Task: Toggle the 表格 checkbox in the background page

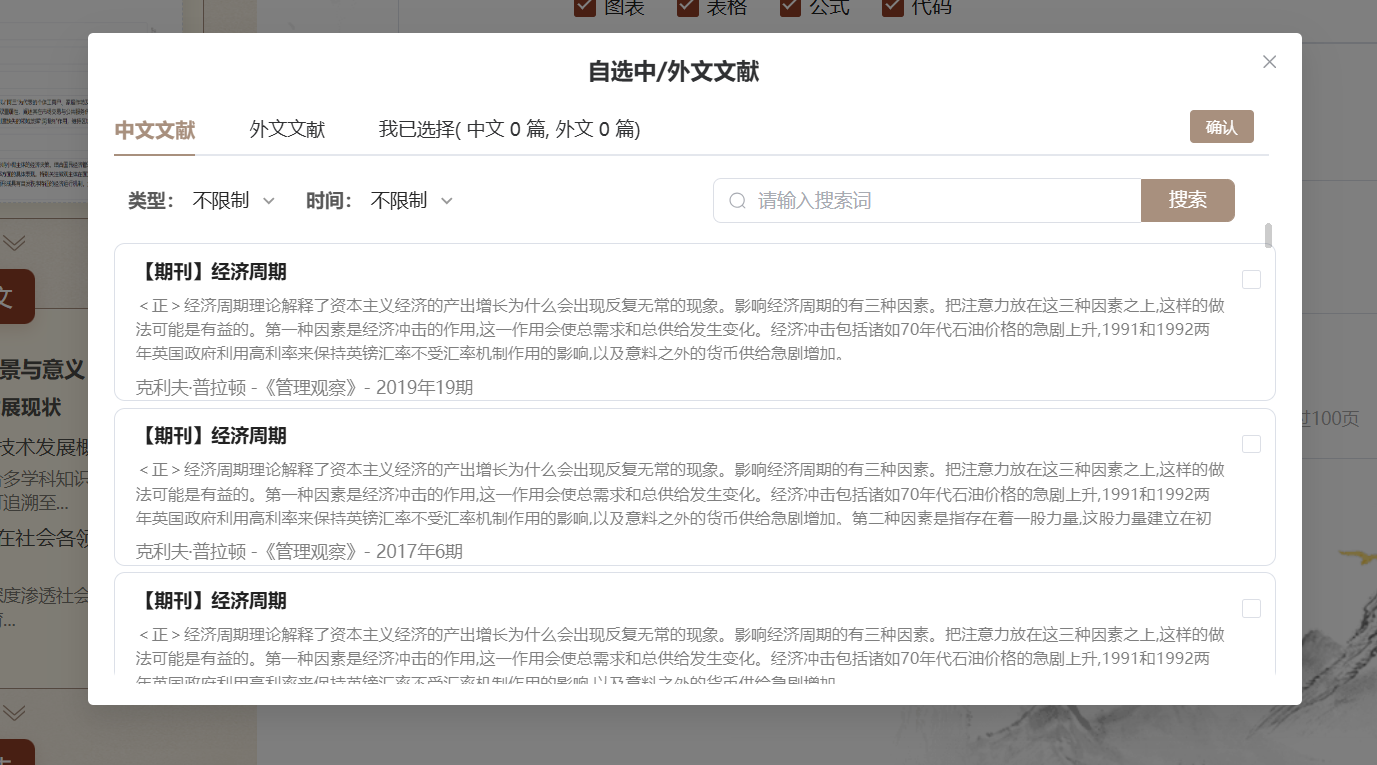Action: coord(688,7)
